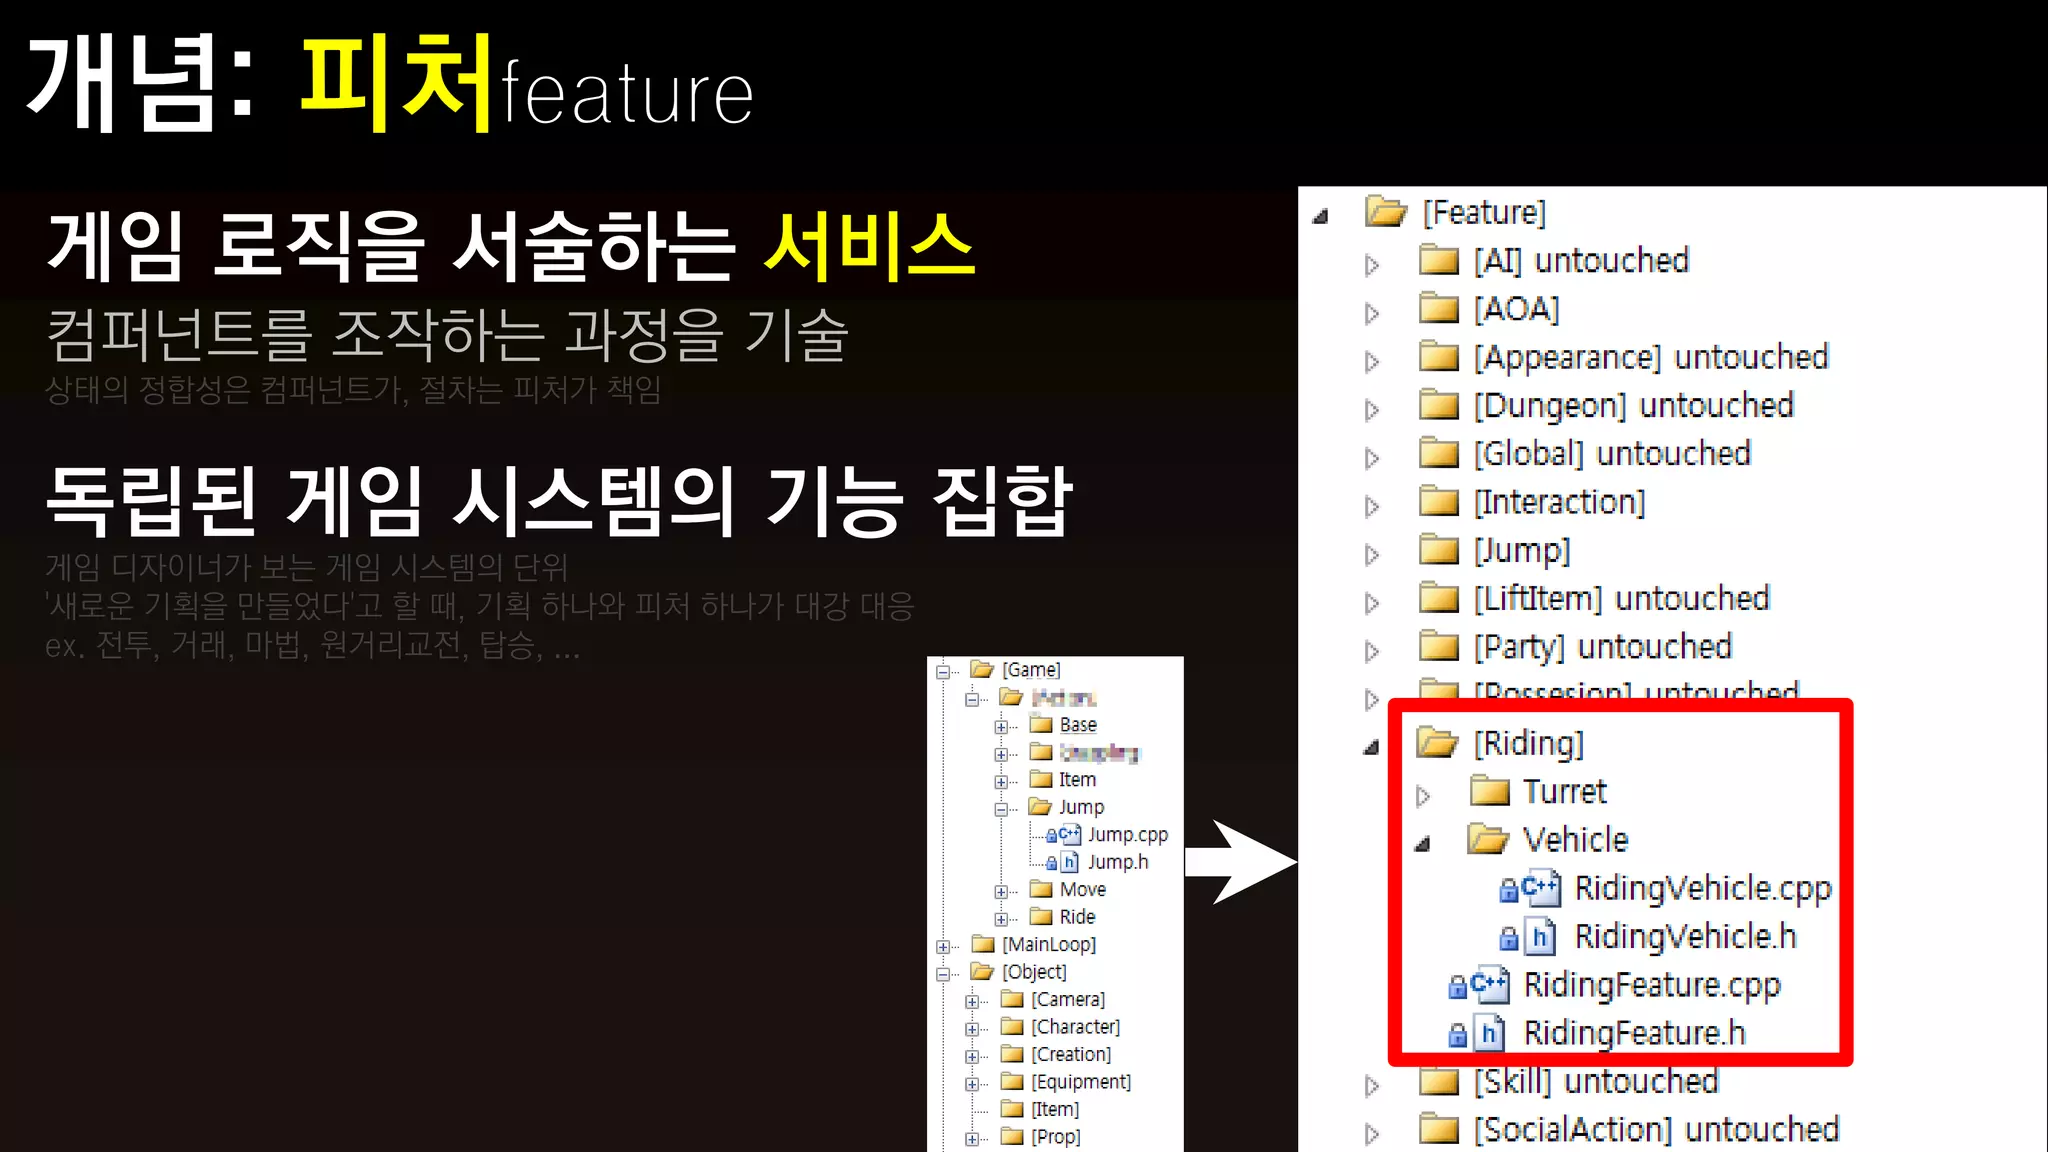Viewport: 2048px width, 1152px height.
Task: Click the header icon of Jump.h
Action: [x=1070, y=861]
